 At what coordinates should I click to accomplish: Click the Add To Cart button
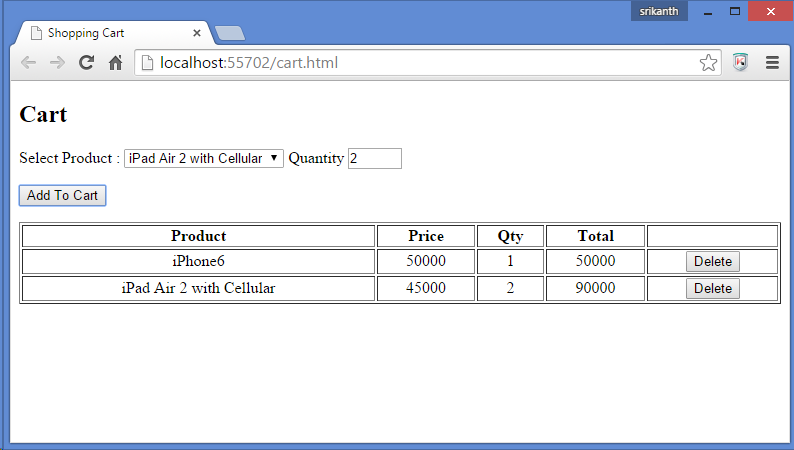coord(62,195)
